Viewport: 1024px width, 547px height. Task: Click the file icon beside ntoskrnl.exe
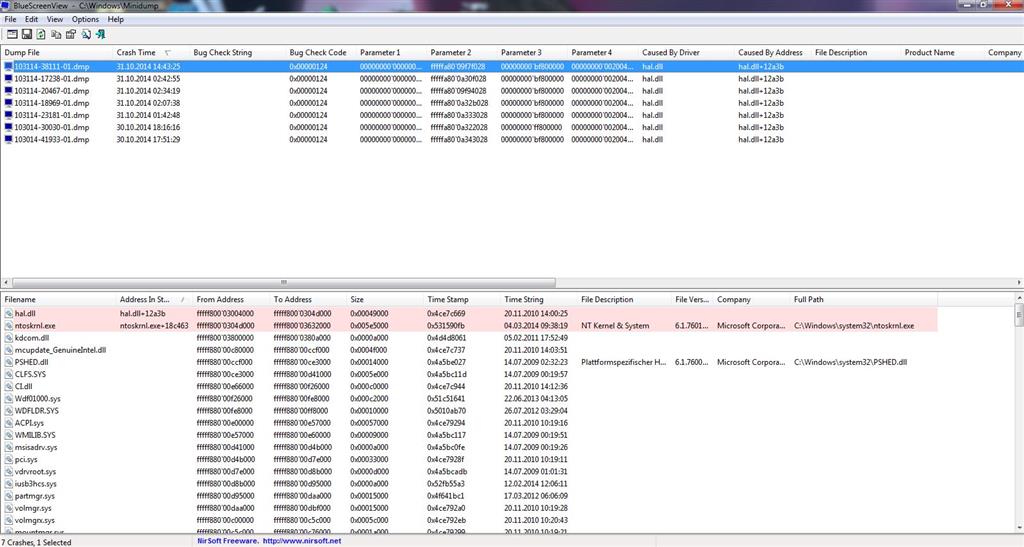8,326
